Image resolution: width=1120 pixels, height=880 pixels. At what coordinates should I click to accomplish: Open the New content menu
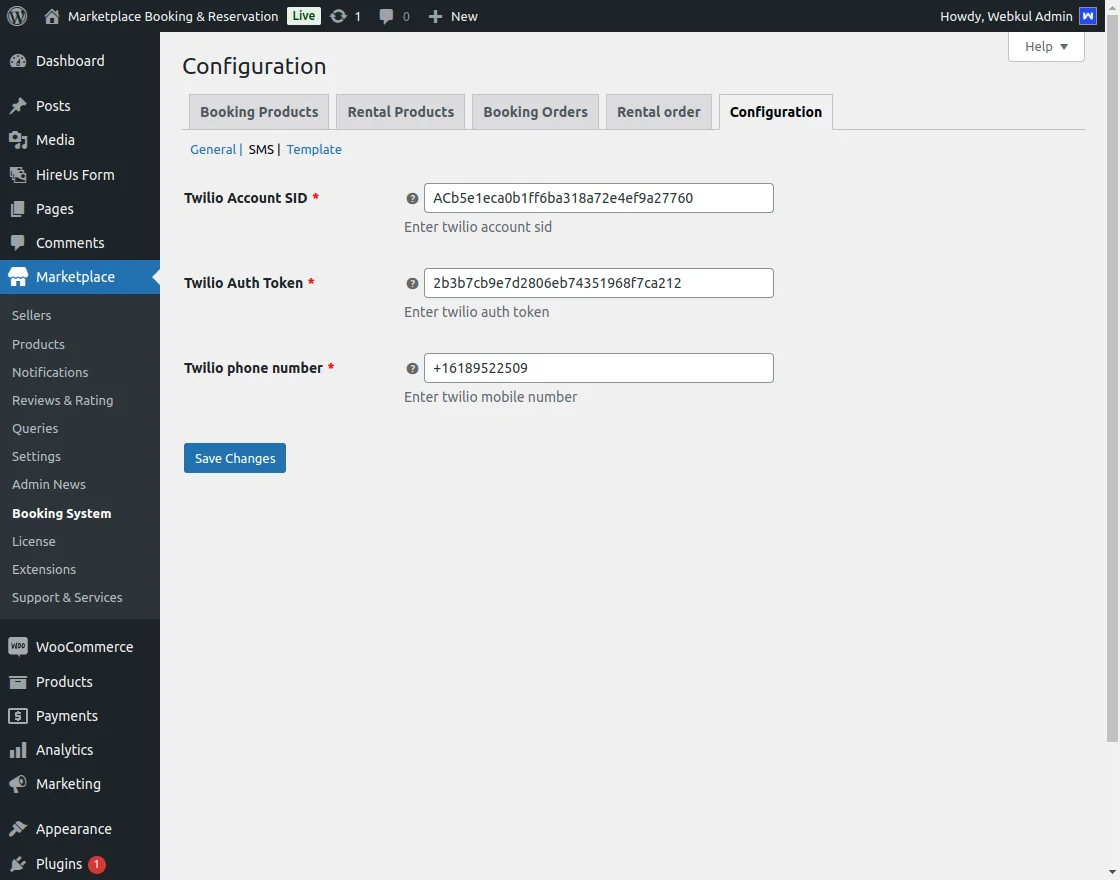point(453,16)
